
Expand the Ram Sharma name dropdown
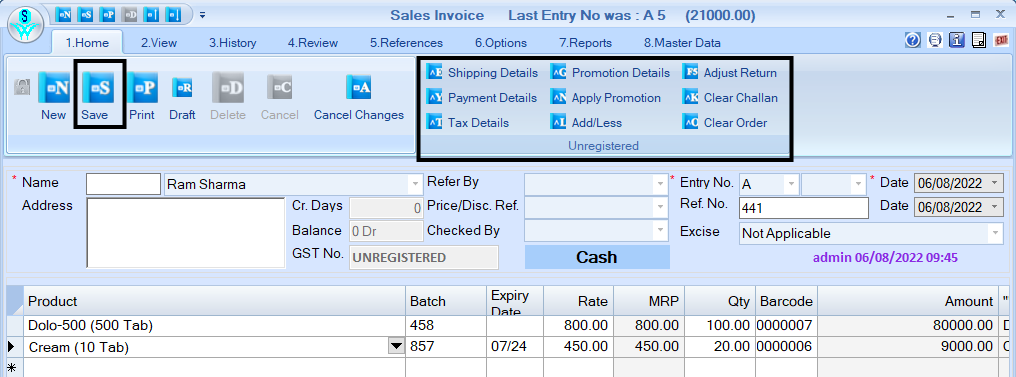coord(415,185)
